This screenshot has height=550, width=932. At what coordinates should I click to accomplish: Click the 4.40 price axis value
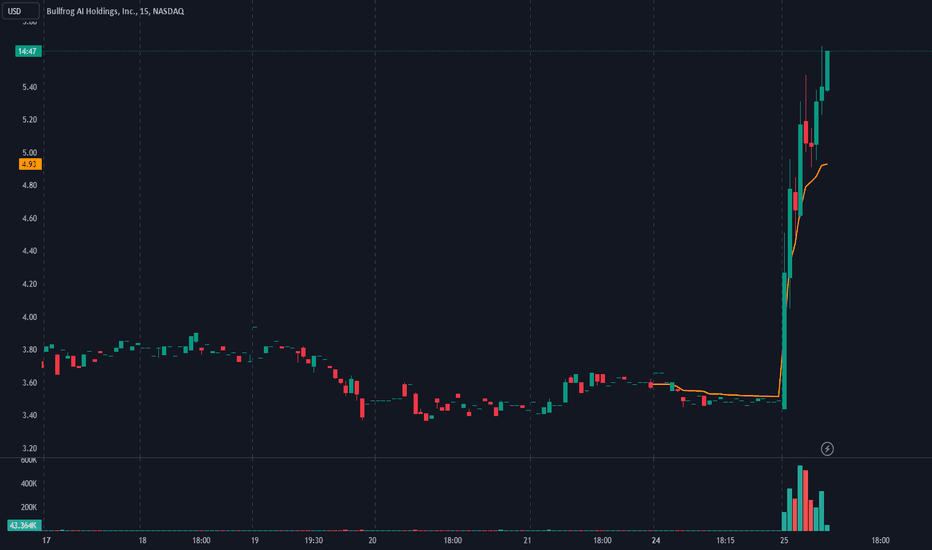click(x=30, y=251)
